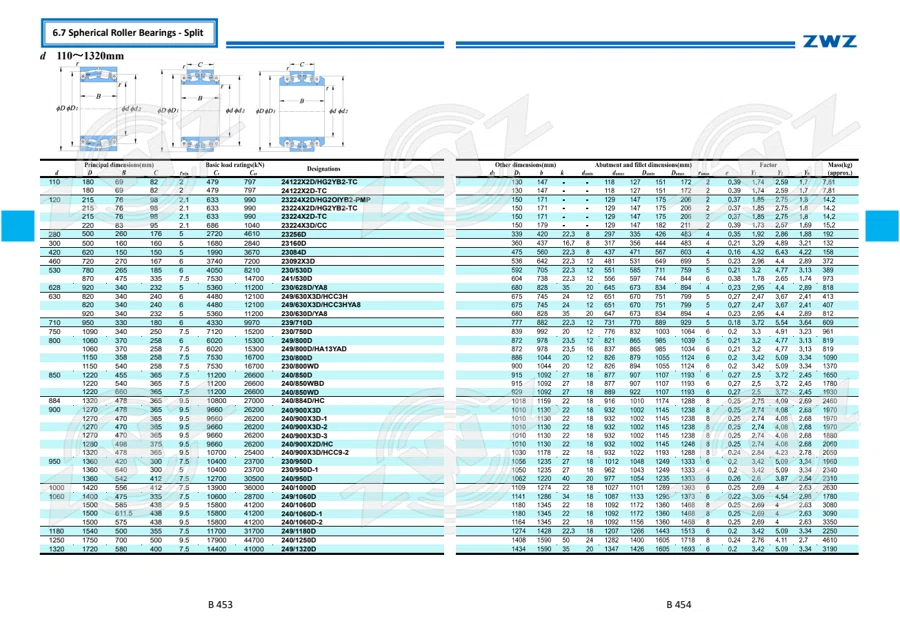
Task: Click page number 'B 453'
Action: [x=220, y=604]
